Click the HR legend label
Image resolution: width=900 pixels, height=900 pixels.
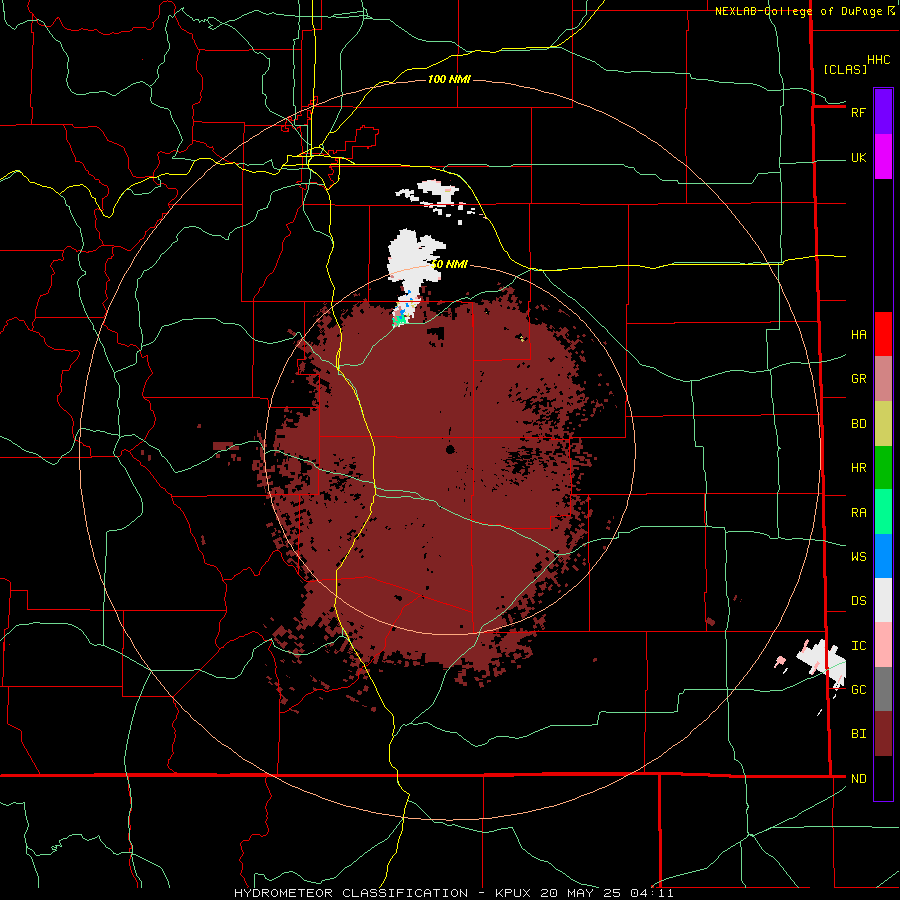tap(858, 468)
